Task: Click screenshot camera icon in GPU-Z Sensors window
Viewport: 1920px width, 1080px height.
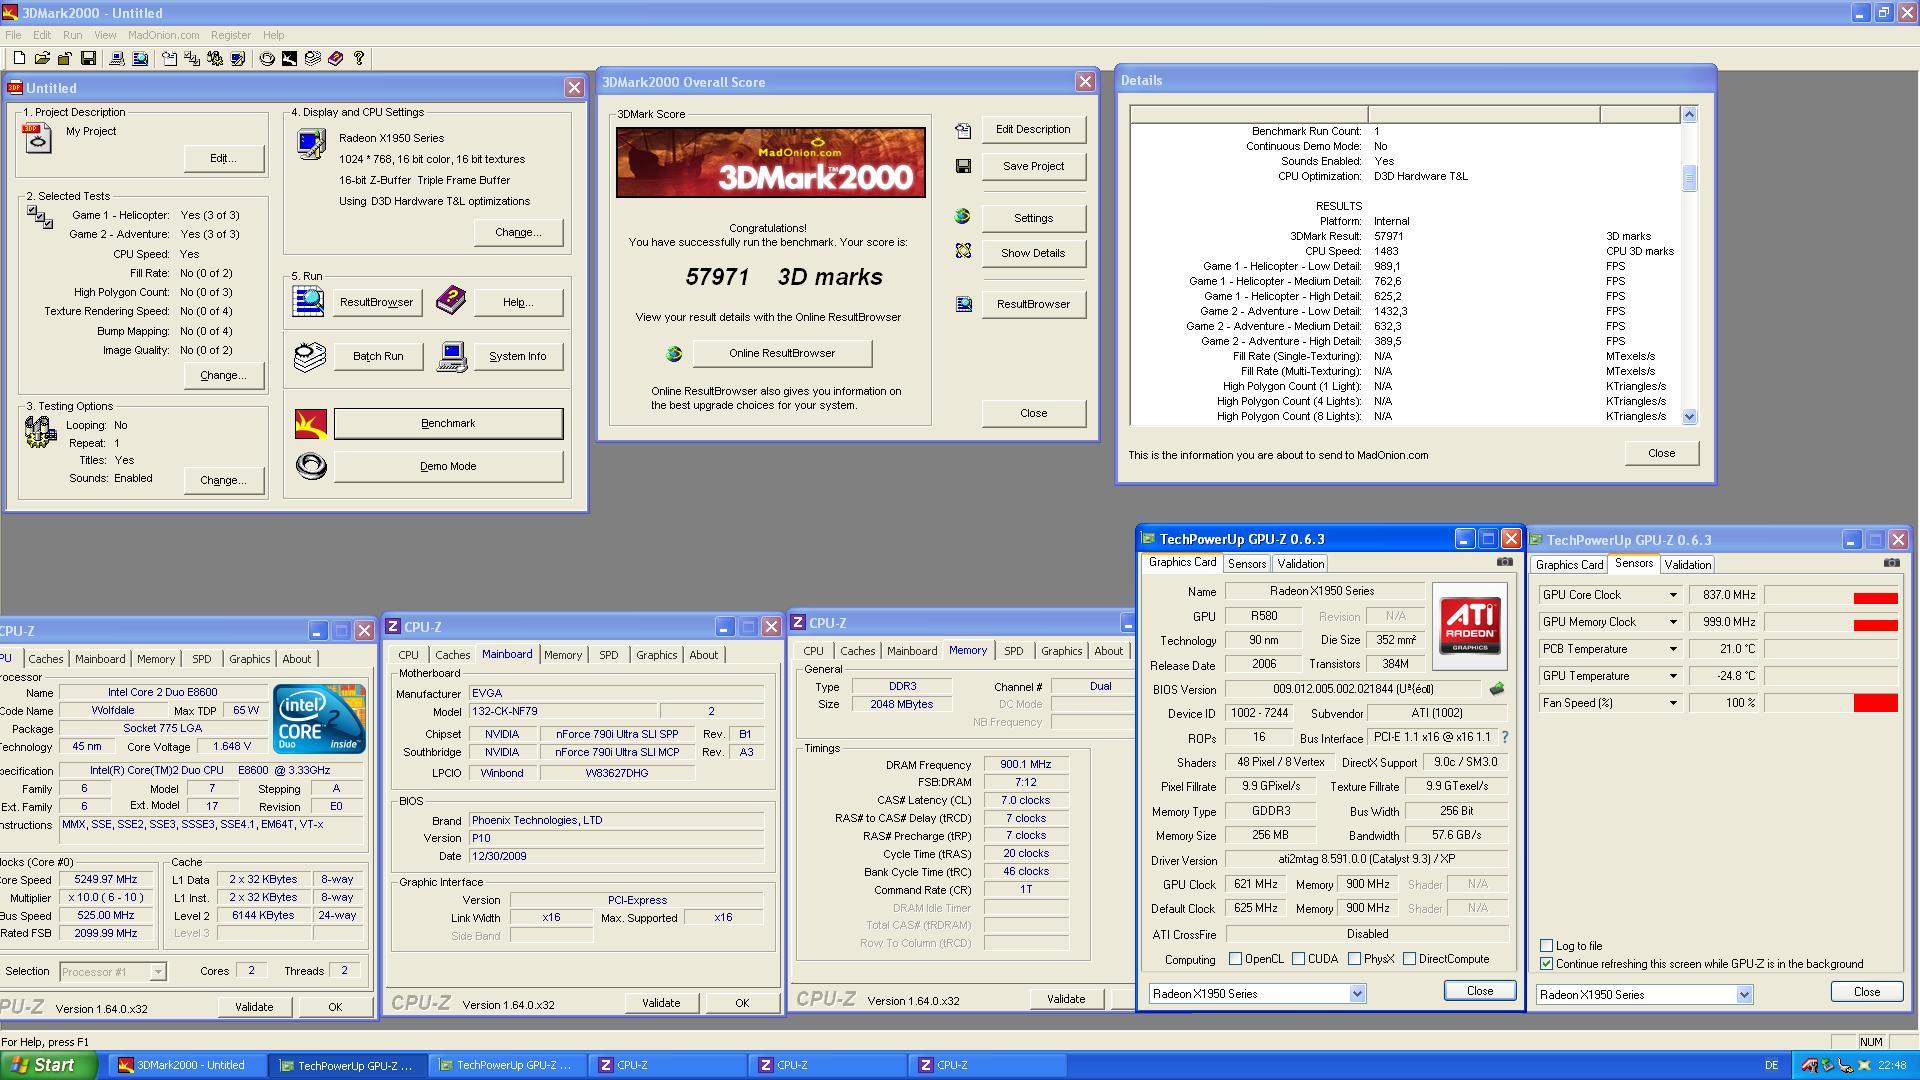Action: click(x=1891, y=563)
